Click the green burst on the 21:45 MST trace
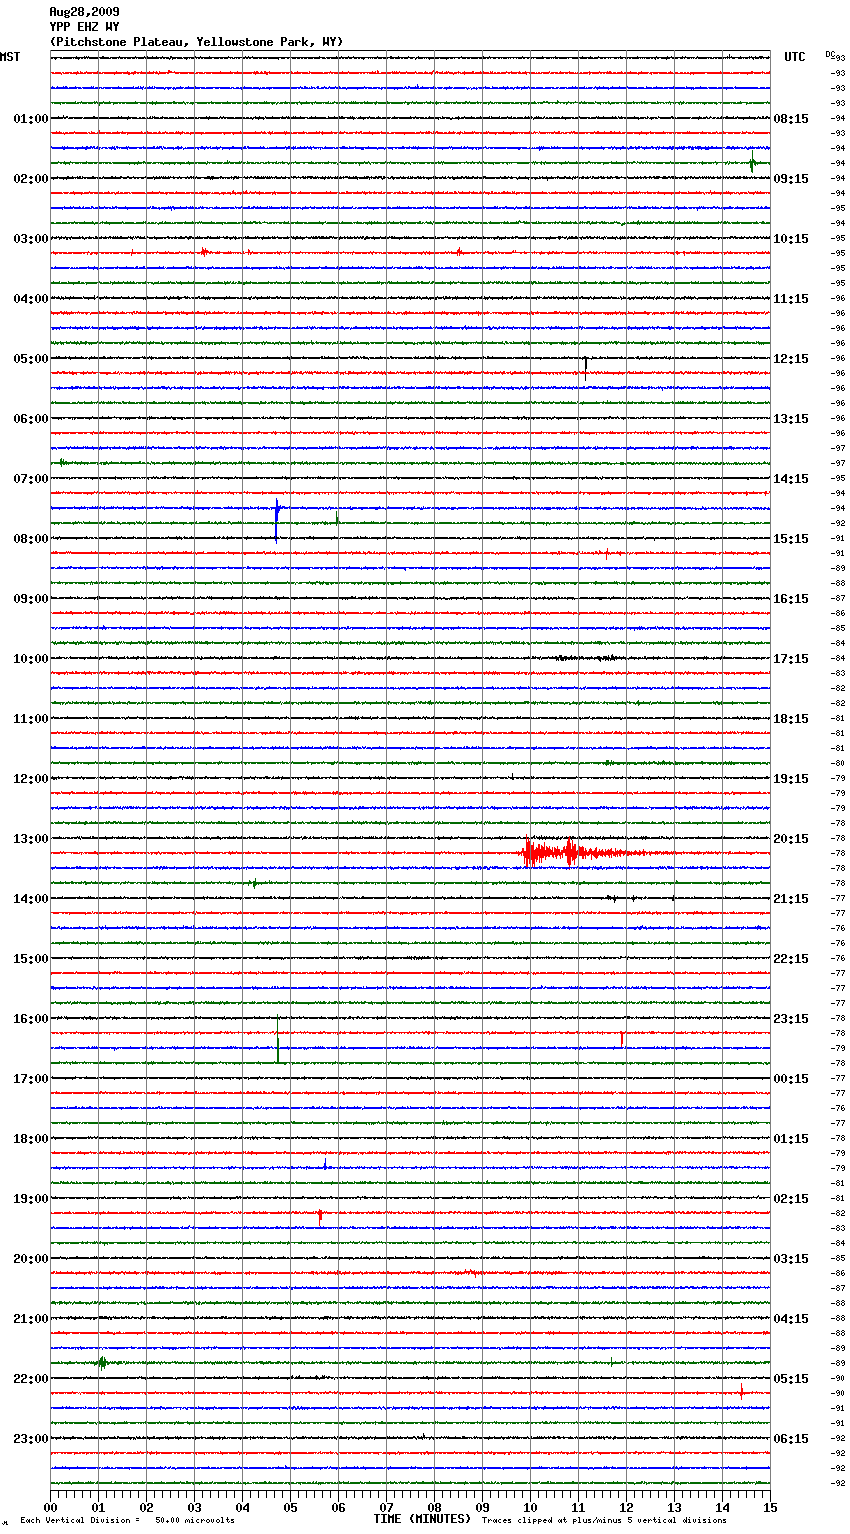The width and height of the screenshot is (850, 1534). click(x=102, y=1362)
